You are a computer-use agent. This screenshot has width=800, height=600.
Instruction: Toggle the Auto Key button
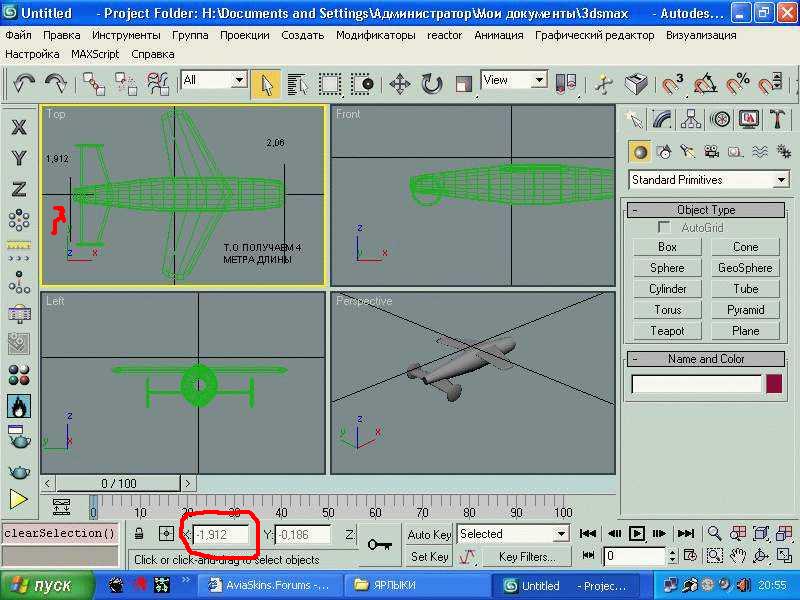[x=429, y=535]
